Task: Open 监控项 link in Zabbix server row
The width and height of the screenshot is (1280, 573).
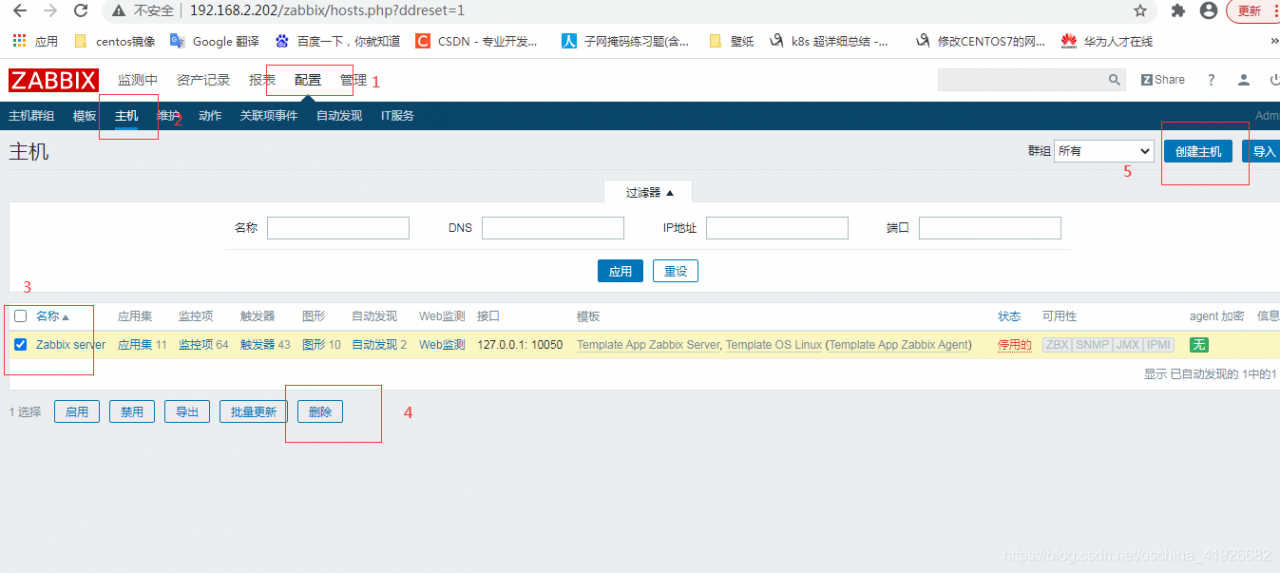Action: click(x=196, y=345)
